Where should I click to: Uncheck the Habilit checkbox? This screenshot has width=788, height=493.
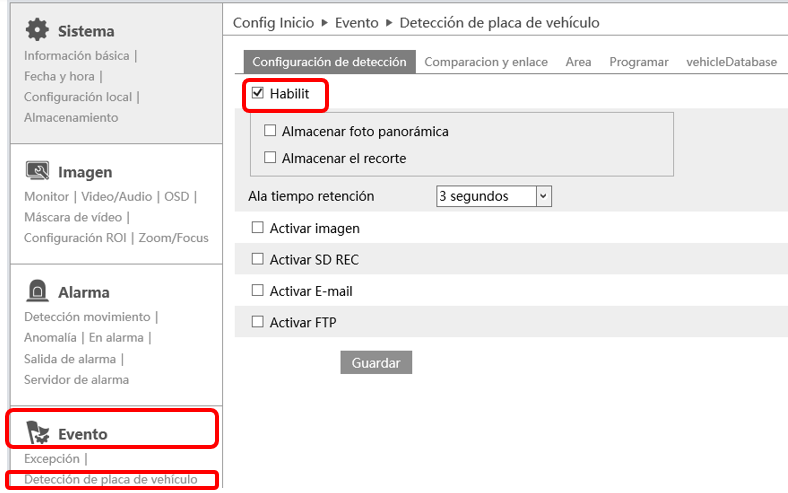click(x=258, y=93)
